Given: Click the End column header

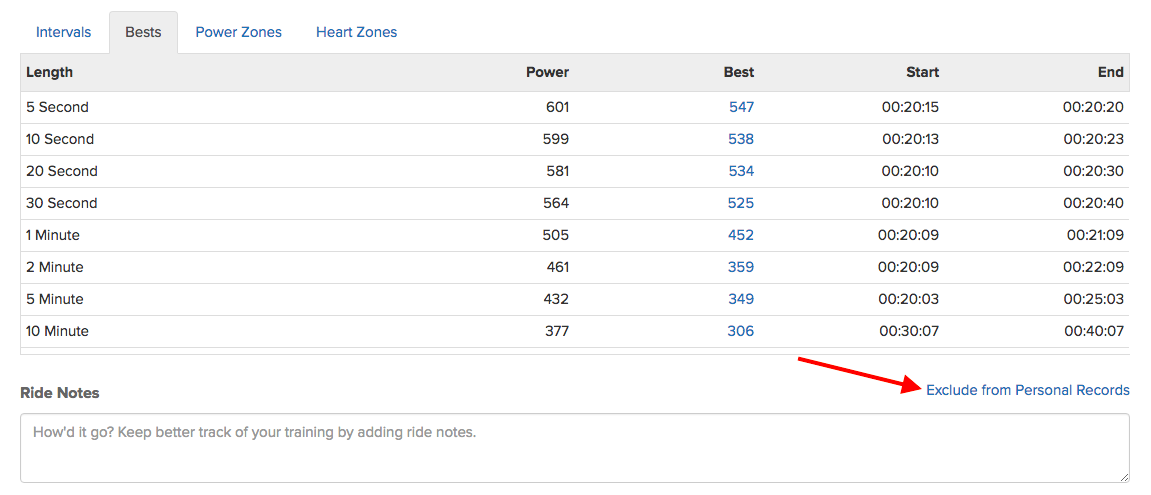Looking at the screenshot, I should tap(1111, 72).
